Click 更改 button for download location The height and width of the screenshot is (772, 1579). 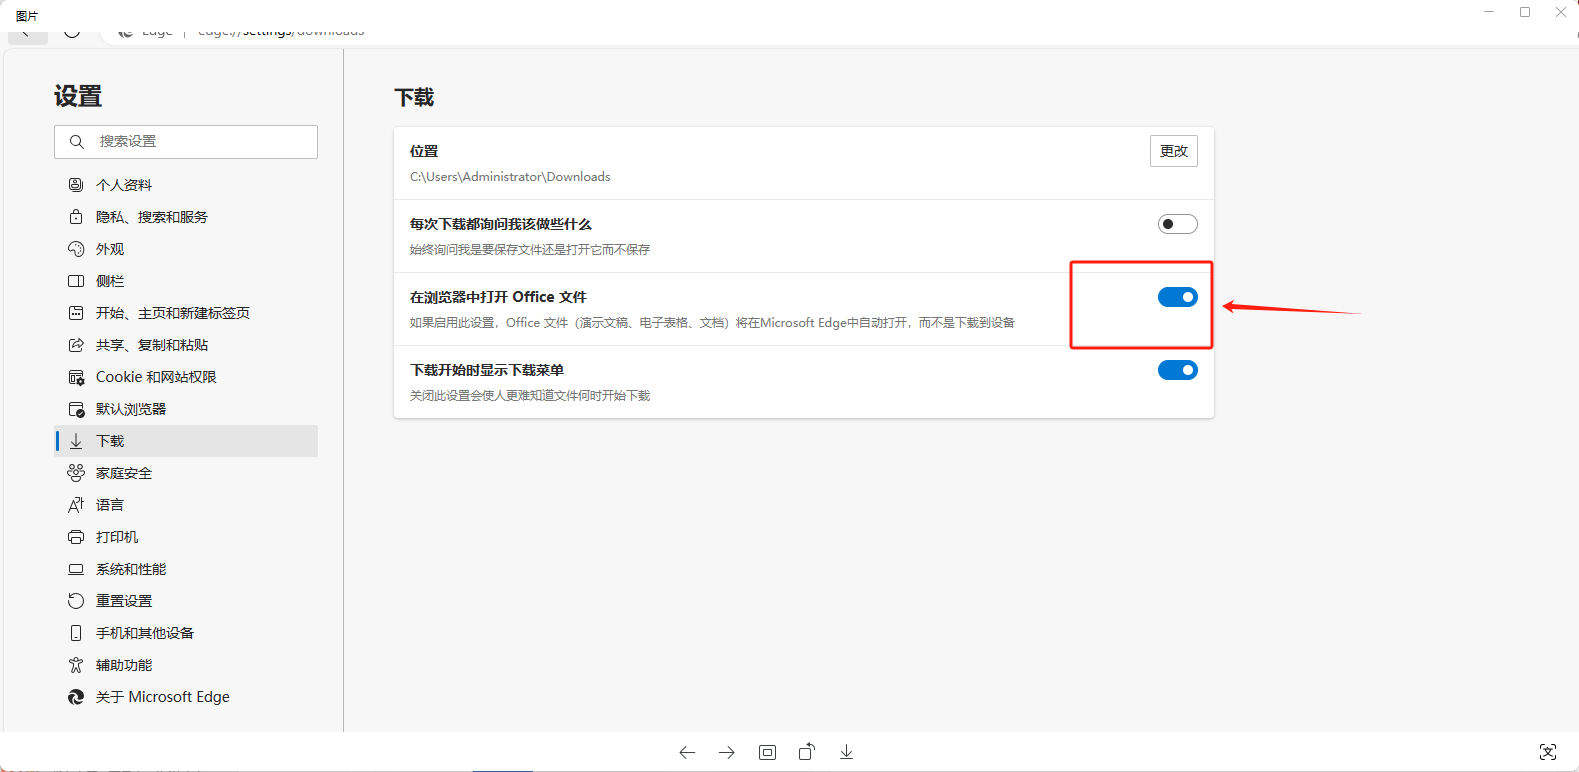[x=1174, y=151]
